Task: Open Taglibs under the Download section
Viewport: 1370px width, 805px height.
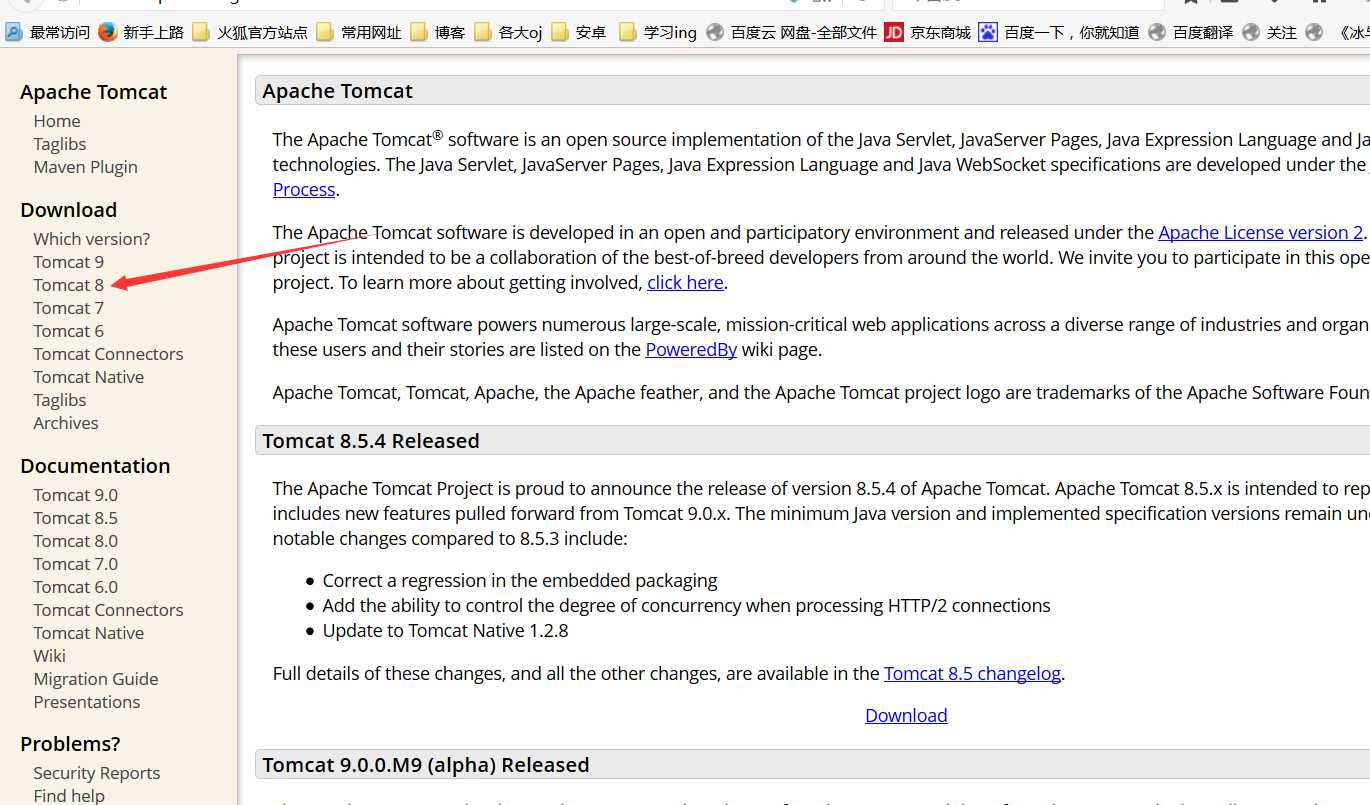Action: coord(60,400)
